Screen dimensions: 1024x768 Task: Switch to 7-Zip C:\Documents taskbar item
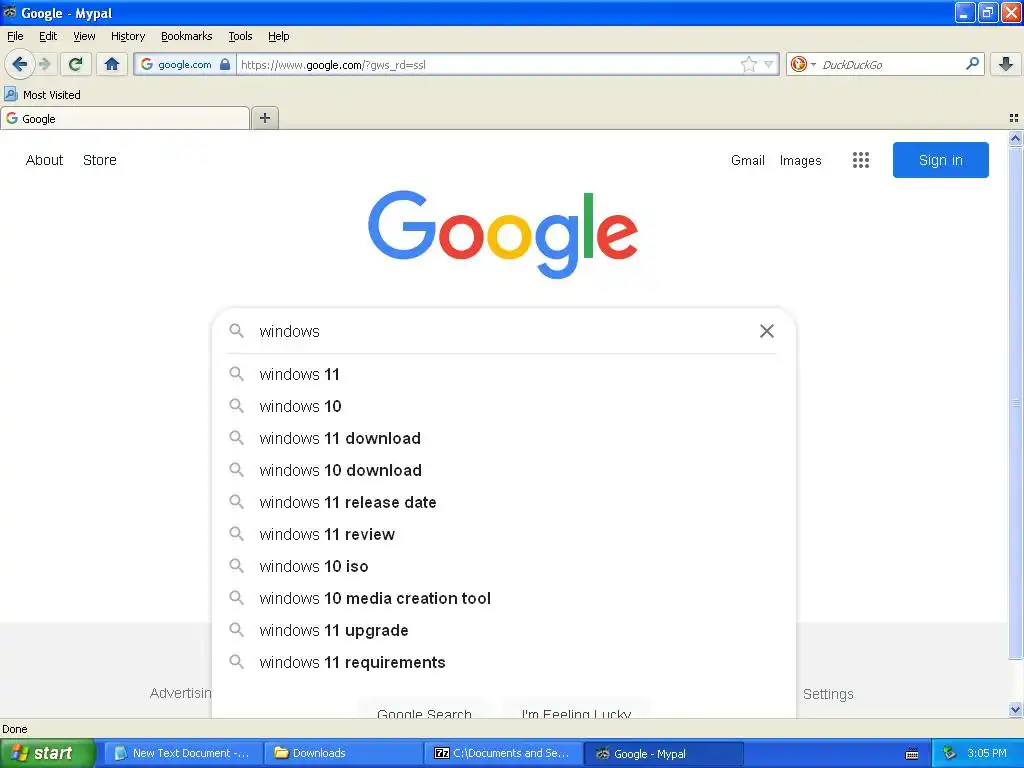[x=503, y=753]
